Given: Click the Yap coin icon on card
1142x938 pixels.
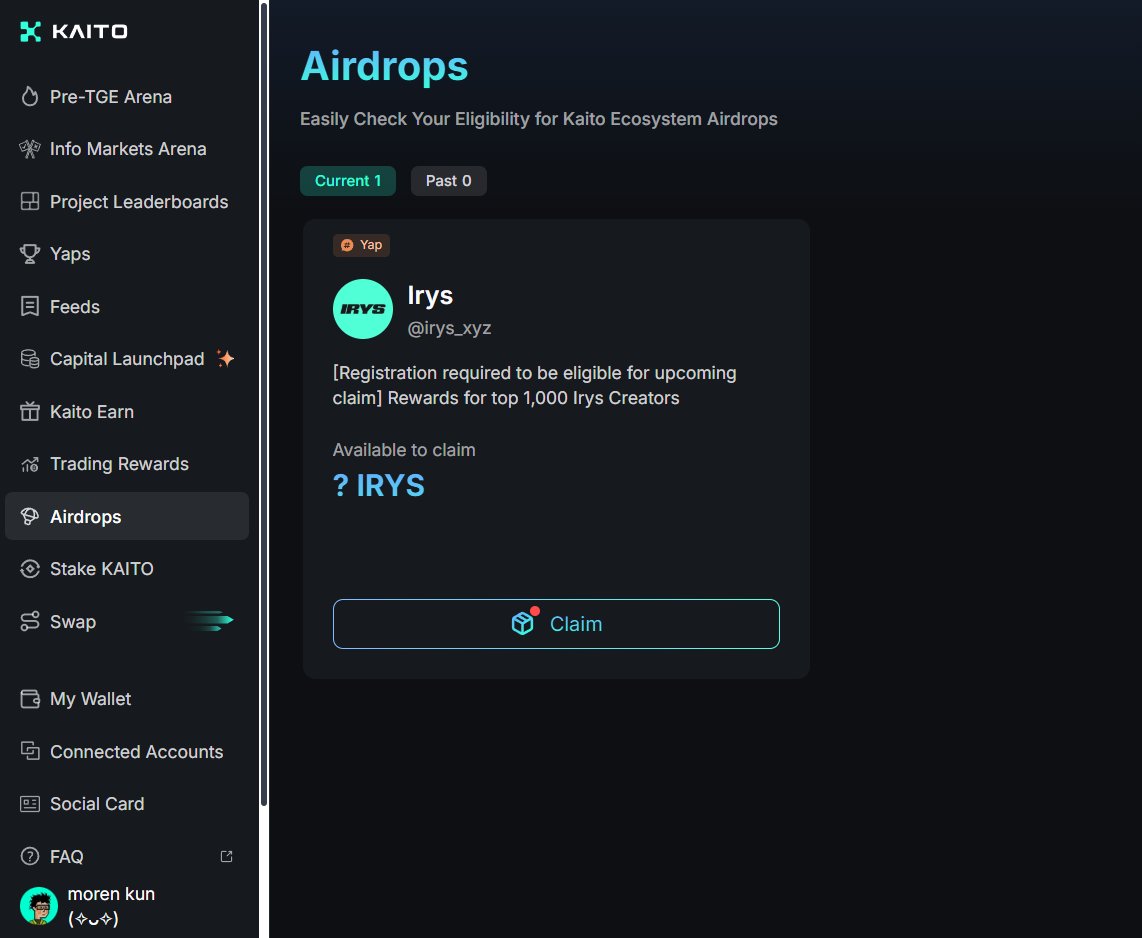Looking at the screenshot, I should (x=347, y=245).
